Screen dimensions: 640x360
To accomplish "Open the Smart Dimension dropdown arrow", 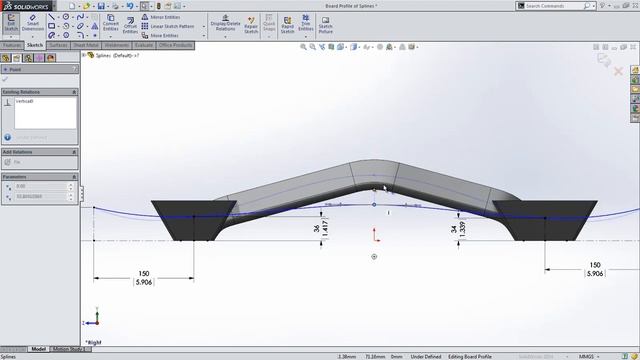I will click(33, 36).
